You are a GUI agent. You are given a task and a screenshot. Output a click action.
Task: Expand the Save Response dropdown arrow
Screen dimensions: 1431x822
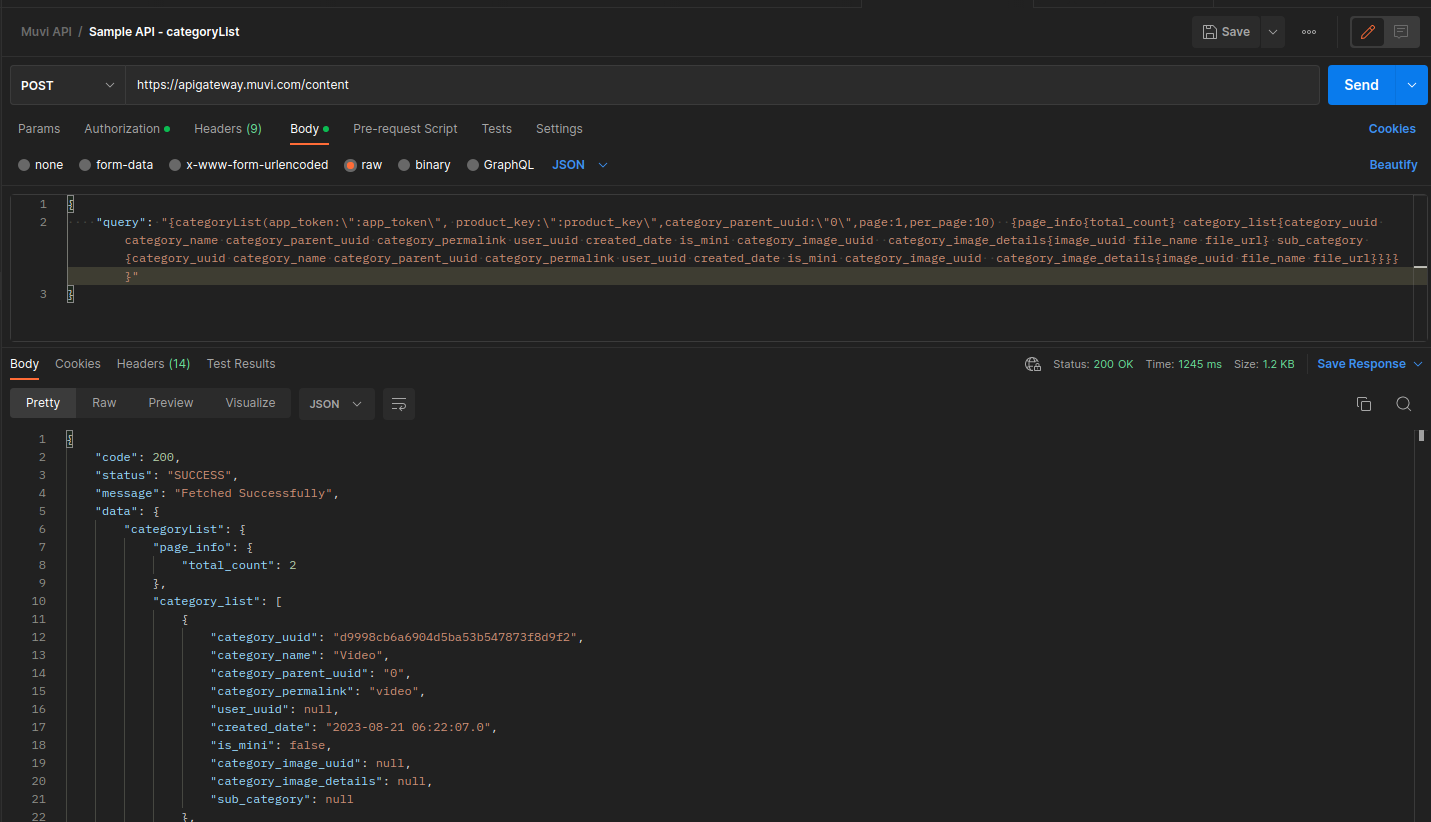click(x=1418, y=364)
